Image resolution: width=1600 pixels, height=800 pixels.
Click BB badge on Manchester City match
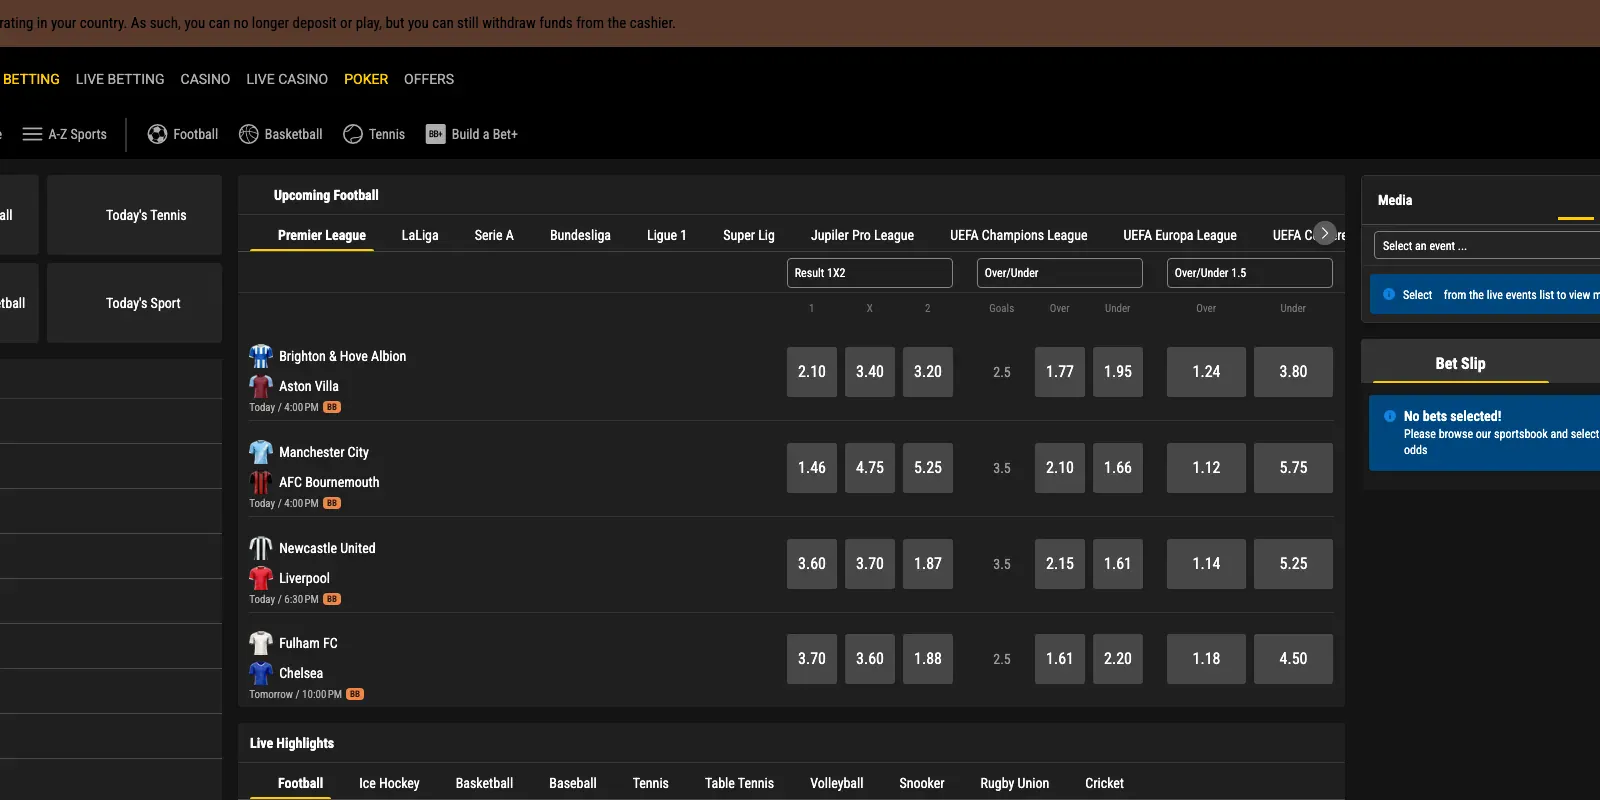click(332, 503)
